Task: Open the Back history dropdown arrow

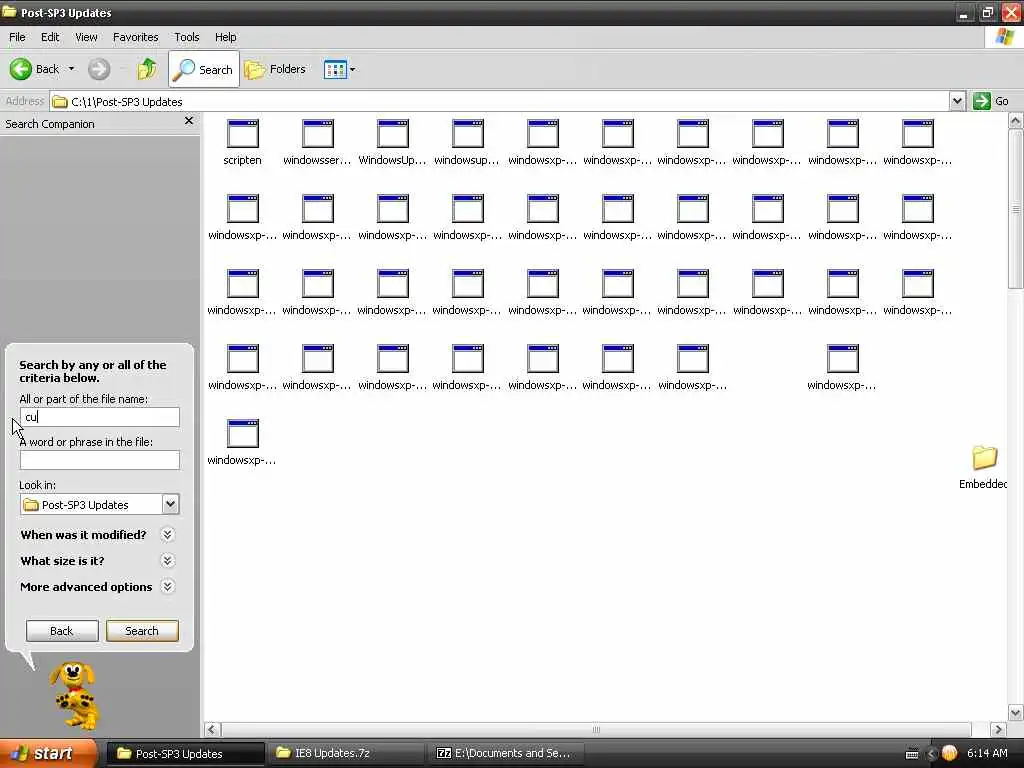Action: tap(71, 69)
